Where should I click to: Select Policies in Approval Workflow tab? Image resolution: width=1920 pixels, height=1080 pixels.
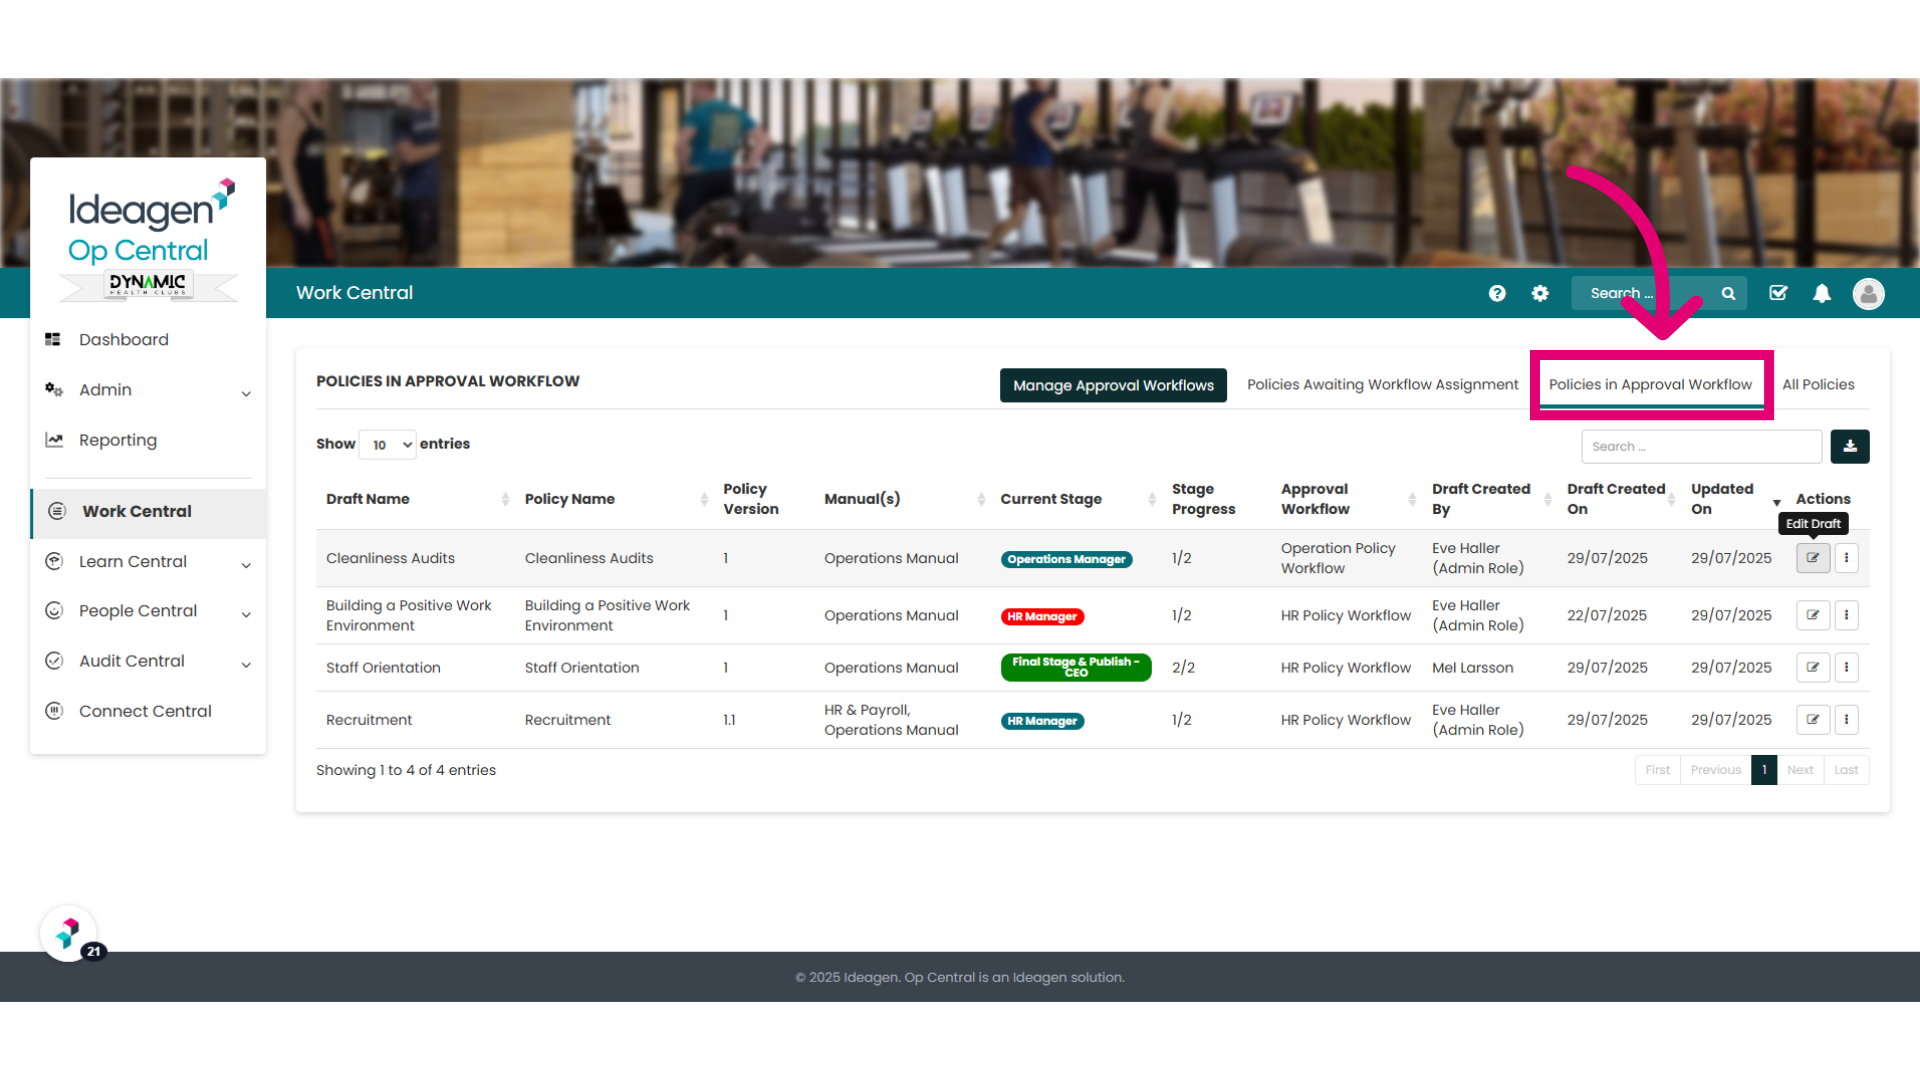click(1650, 385)
